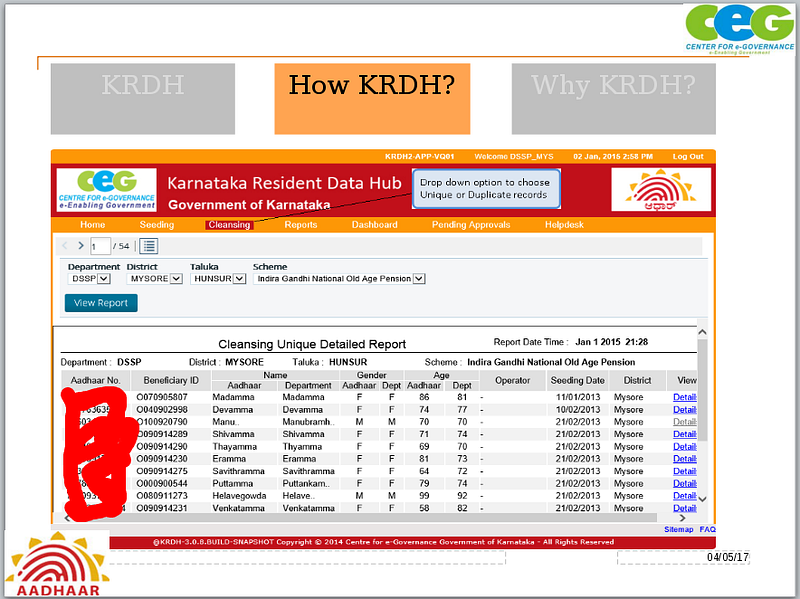
Task: Open the Reports menu
Action: [301, 224]
